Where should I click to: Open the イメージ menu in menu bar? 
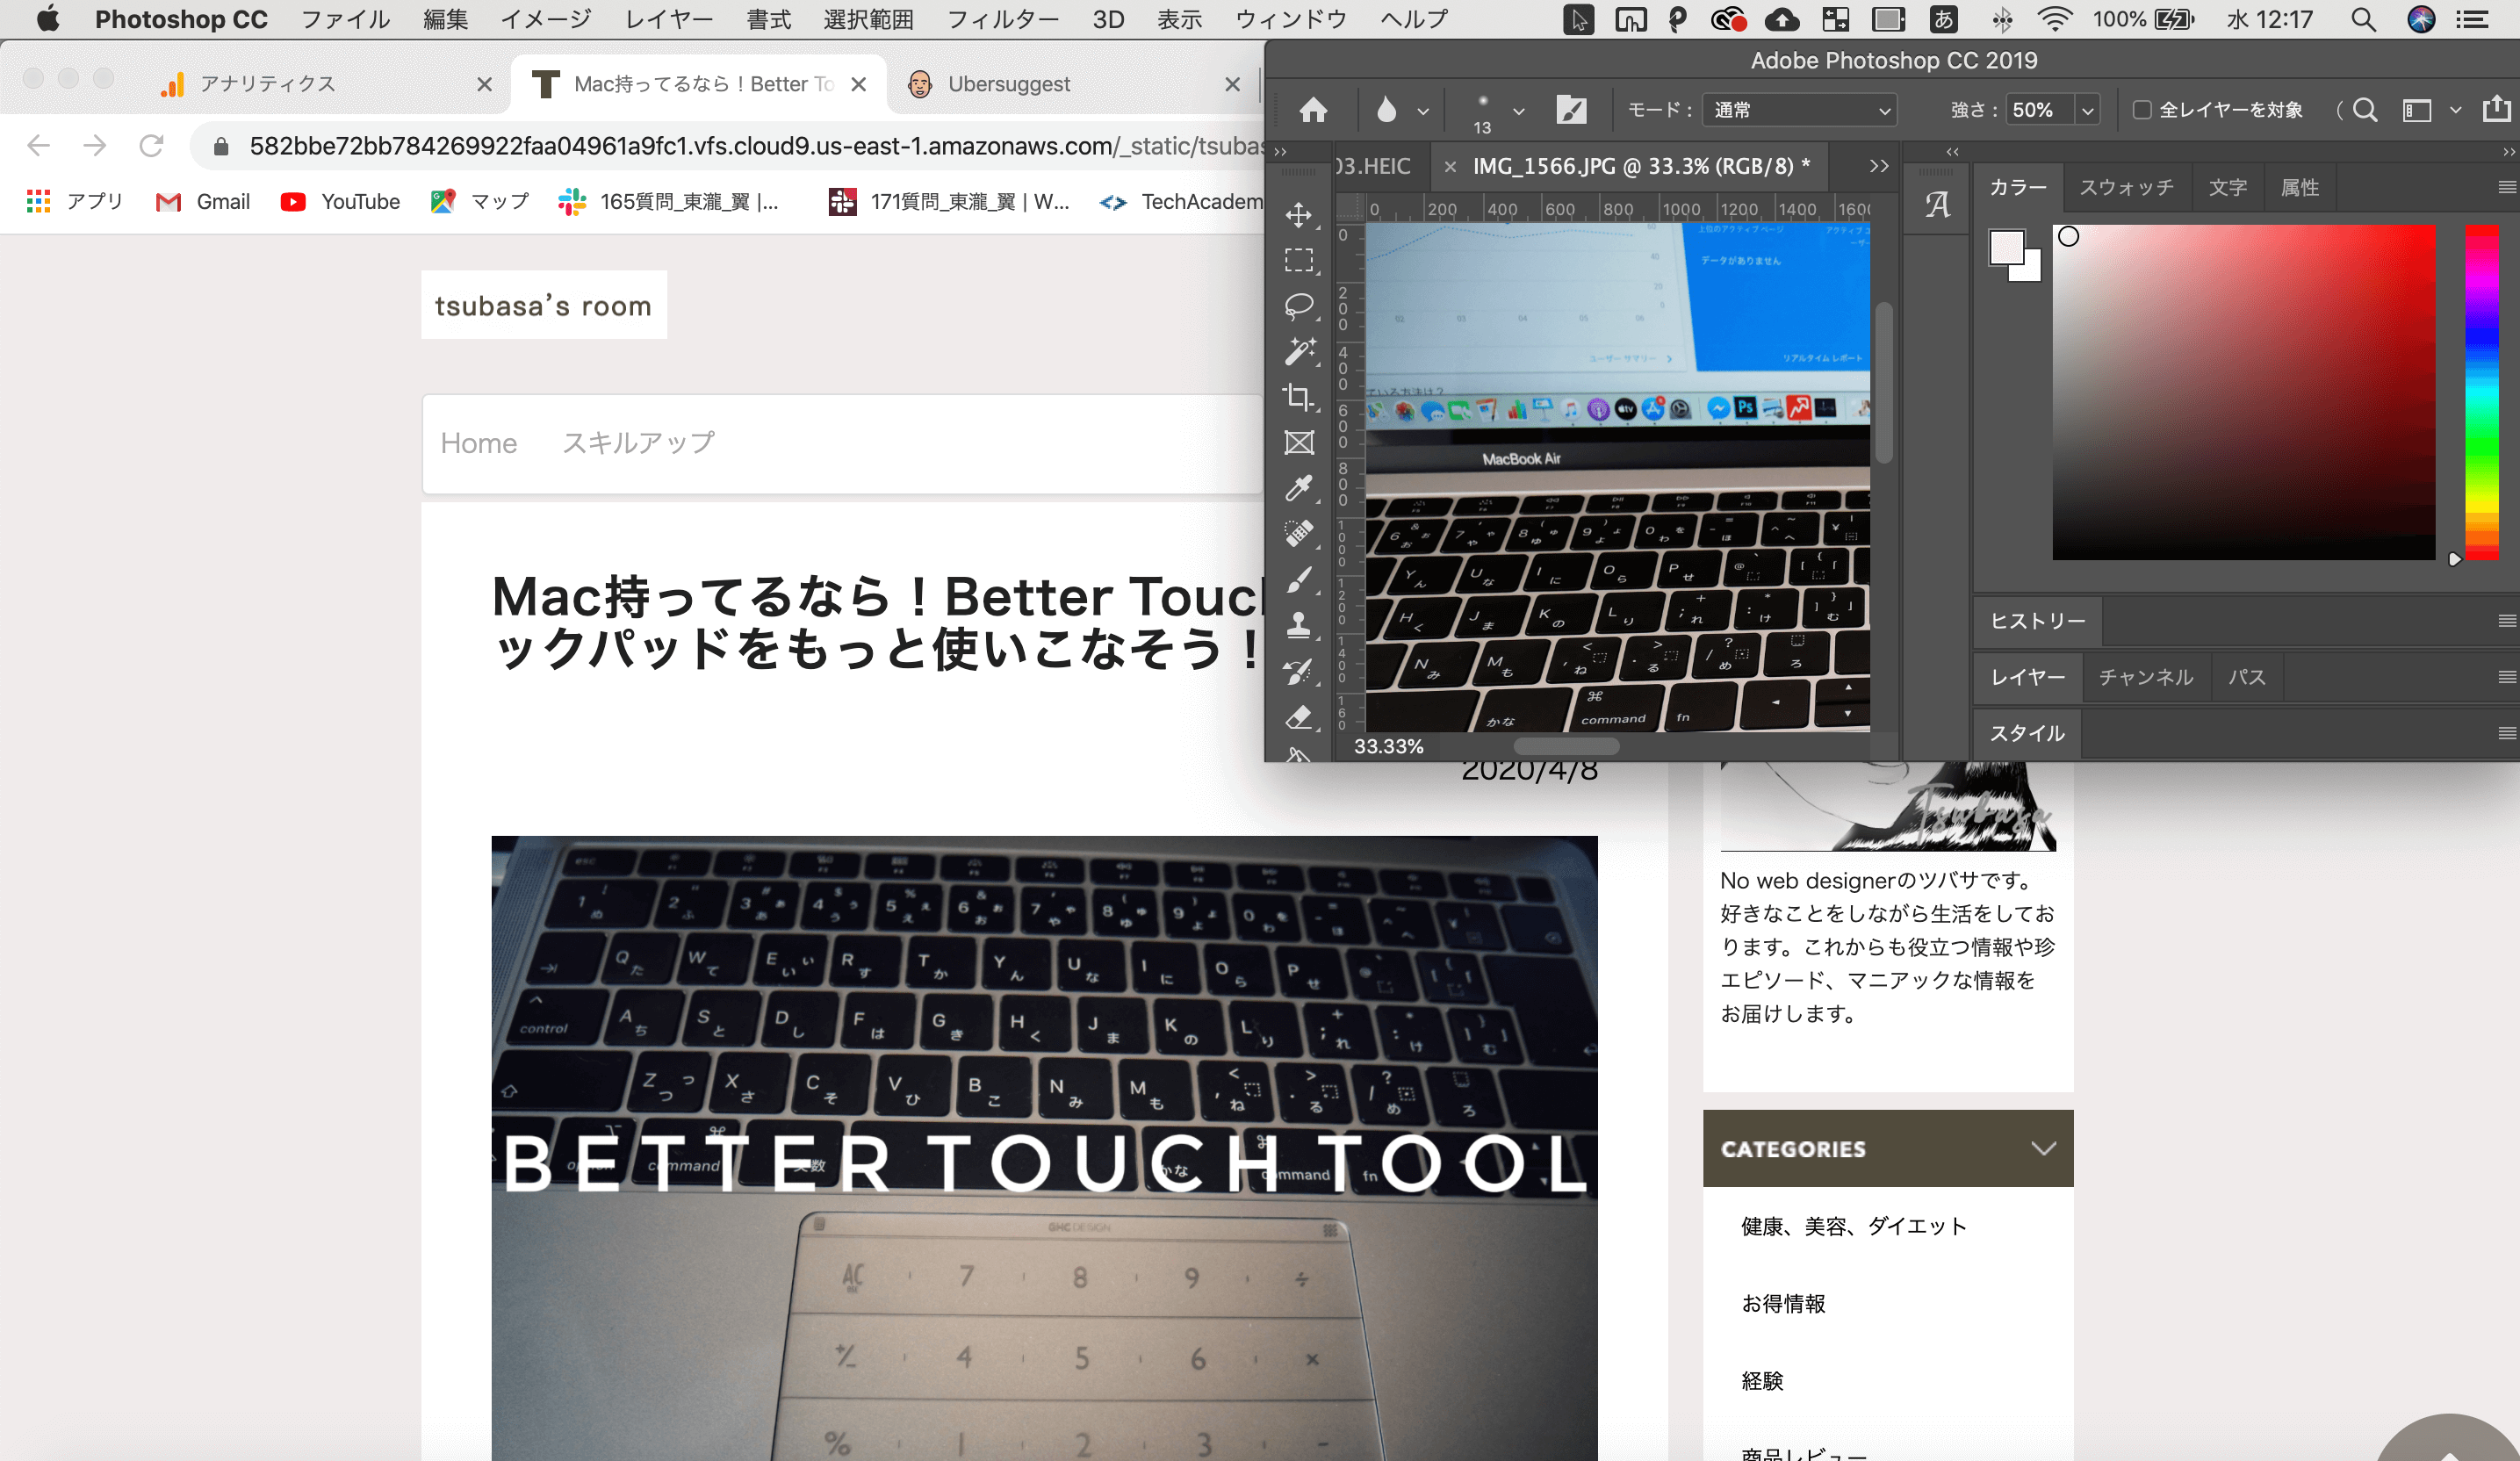click(x=545, y=20)
